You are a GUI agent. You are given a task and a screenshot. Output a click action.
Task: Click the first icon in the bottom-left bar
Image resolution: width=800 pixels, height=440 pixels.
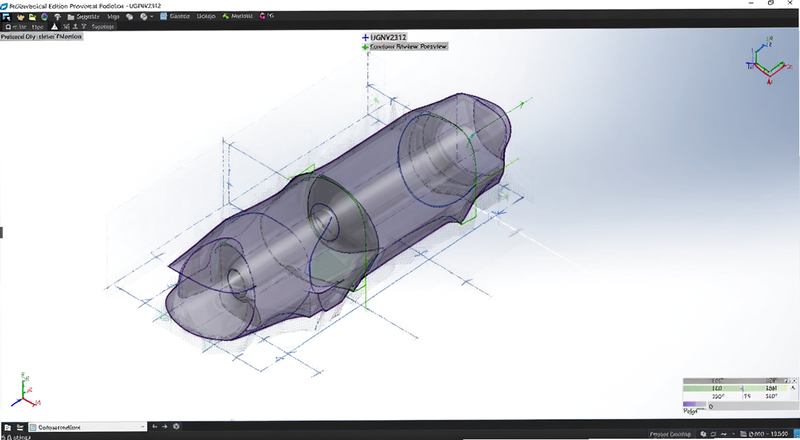coord(8,427)
